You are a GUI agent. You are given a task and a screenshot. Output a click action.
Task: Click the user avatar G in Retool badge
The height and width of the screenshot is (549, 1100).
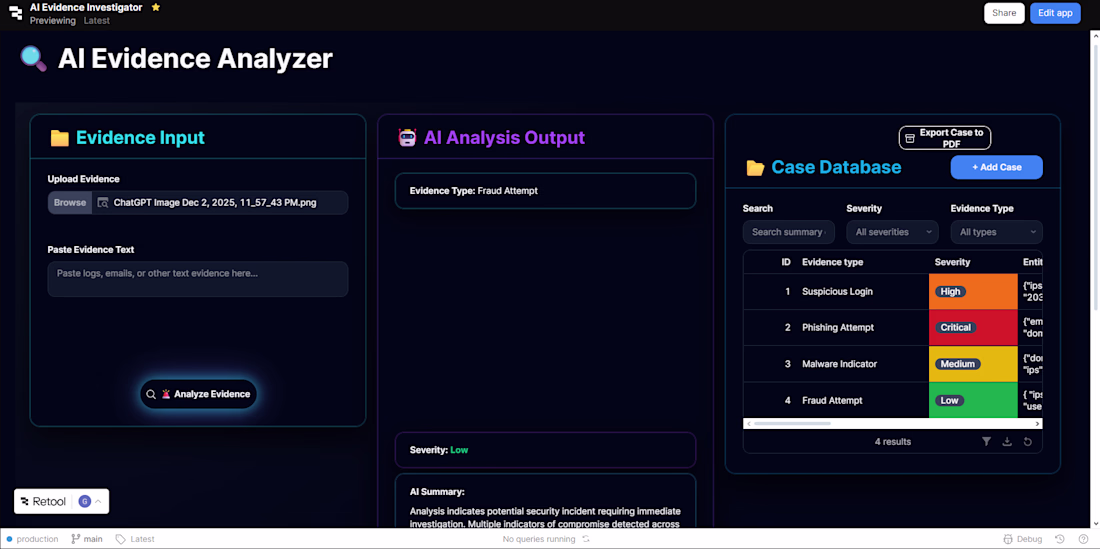85,501
